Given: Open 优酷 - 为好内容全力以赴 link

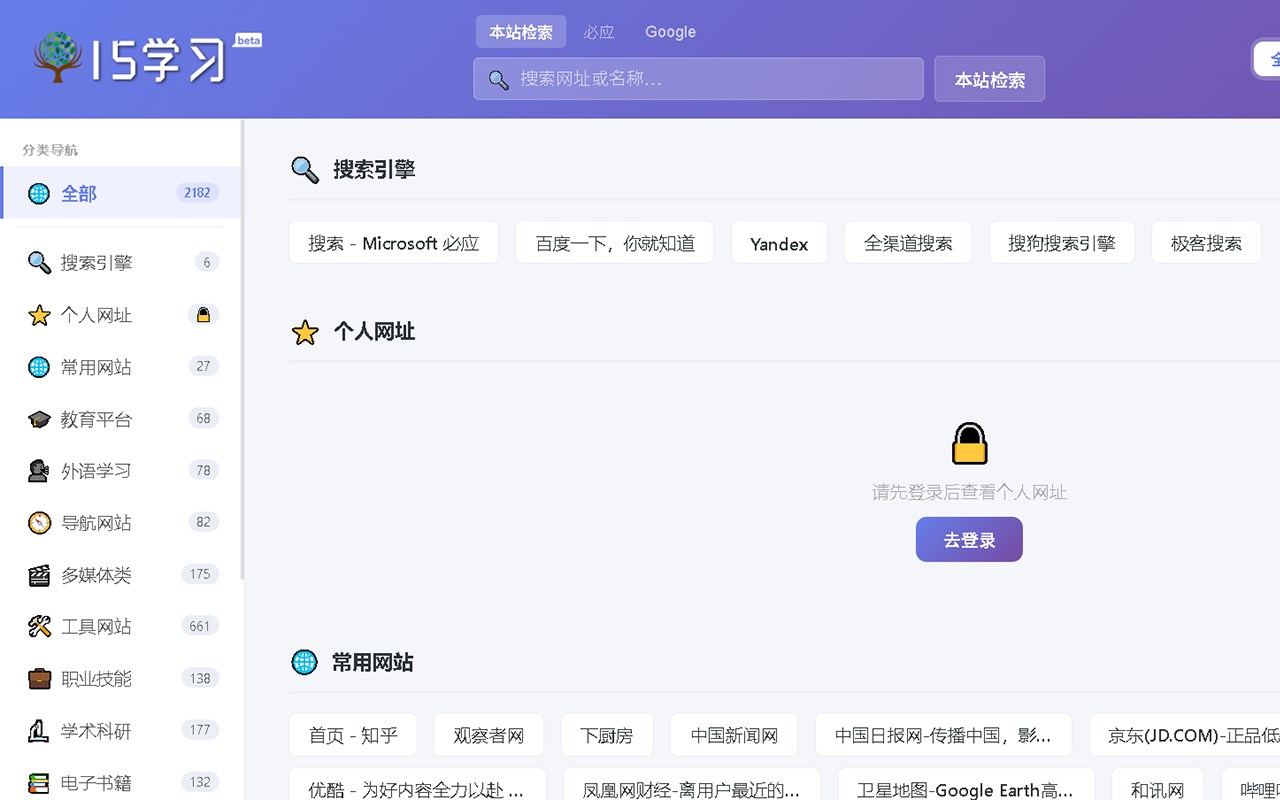Looking at the screenshot, I should (x=417, y=786).
